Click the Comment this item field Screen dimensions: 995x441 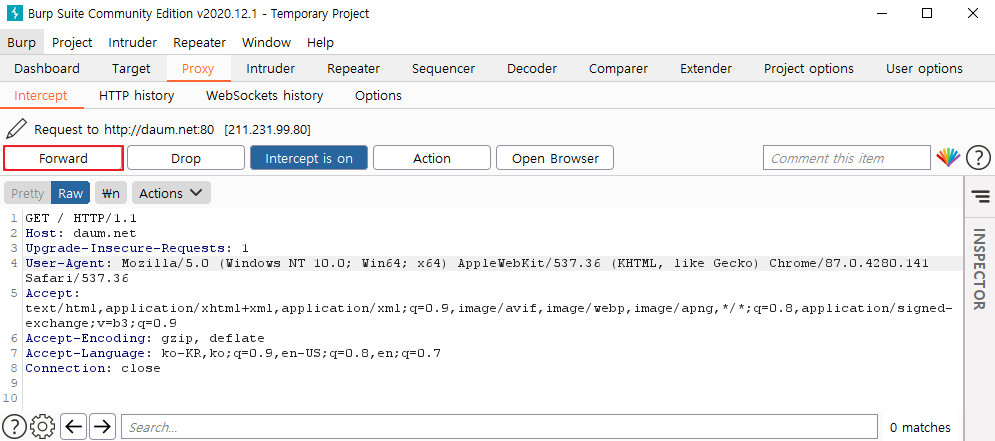(847, 158)
